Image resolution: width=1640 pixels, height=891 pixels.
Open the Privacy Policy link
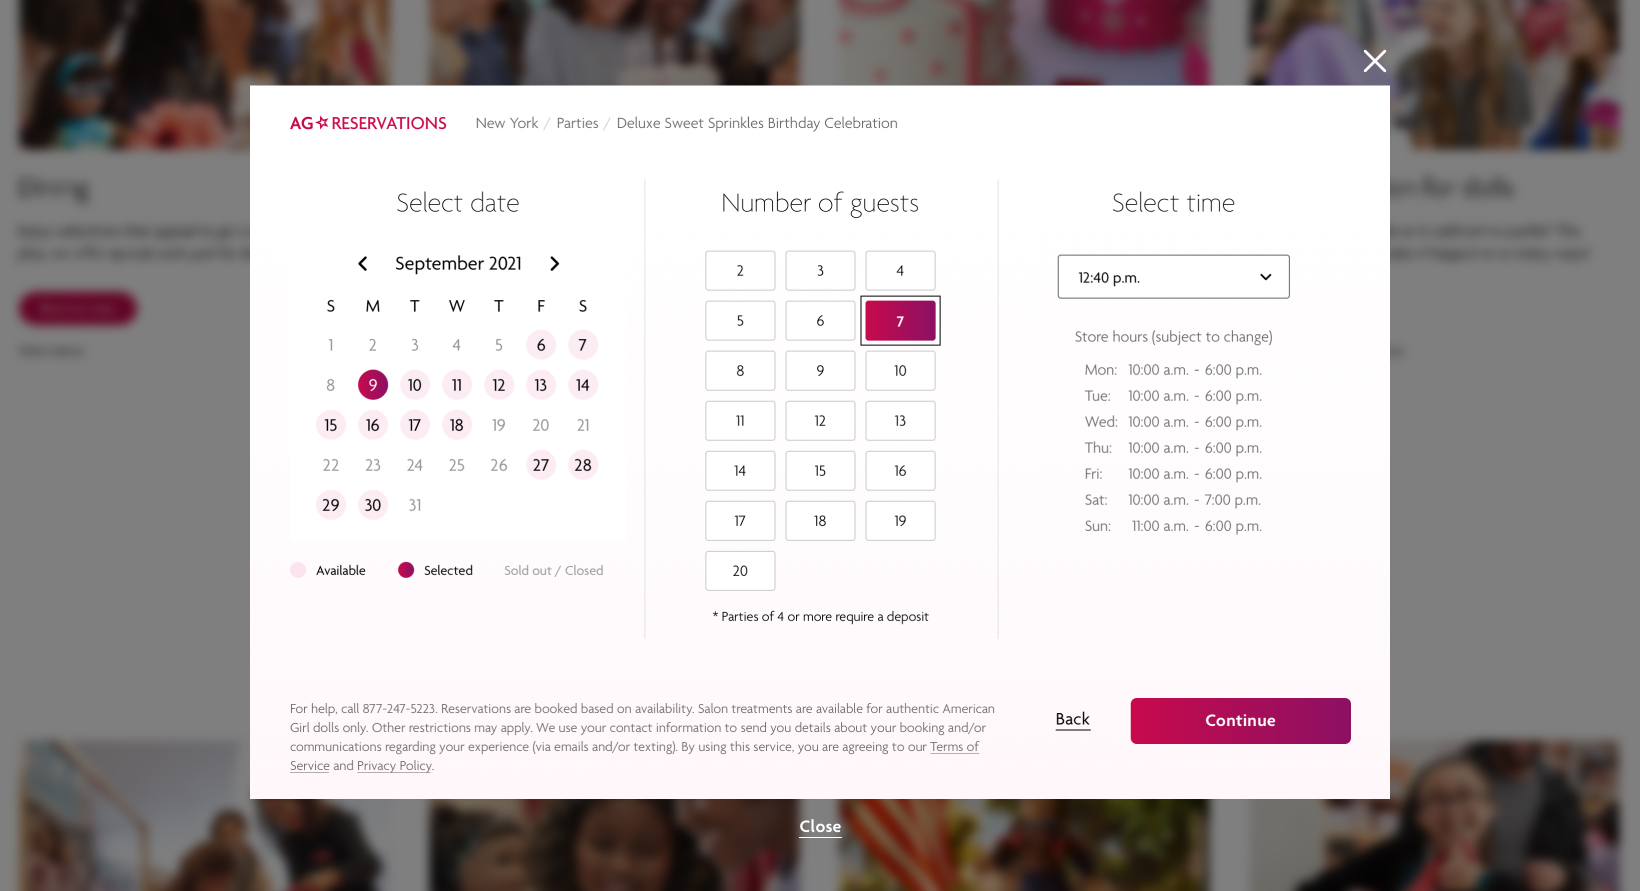(394, 766)
